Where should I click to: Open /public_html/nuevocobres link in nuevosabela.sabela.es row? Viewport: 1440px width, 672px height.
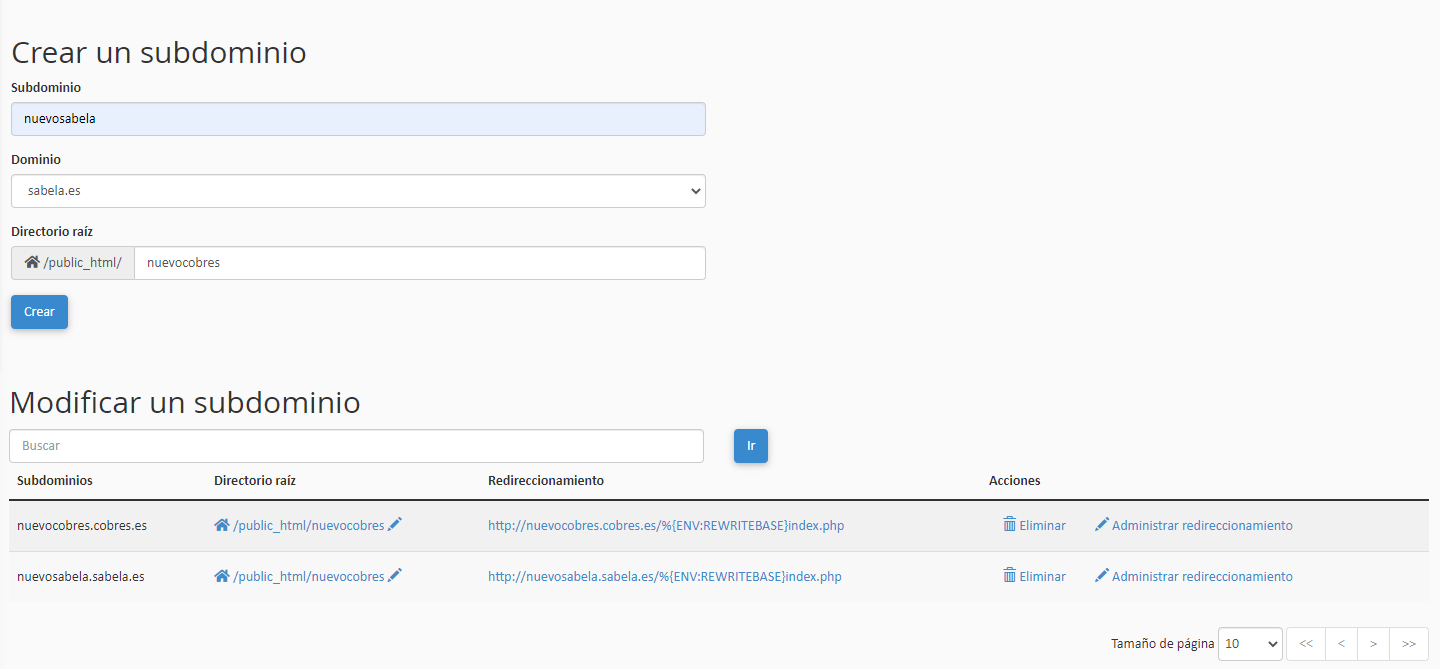tap(308, 576)
